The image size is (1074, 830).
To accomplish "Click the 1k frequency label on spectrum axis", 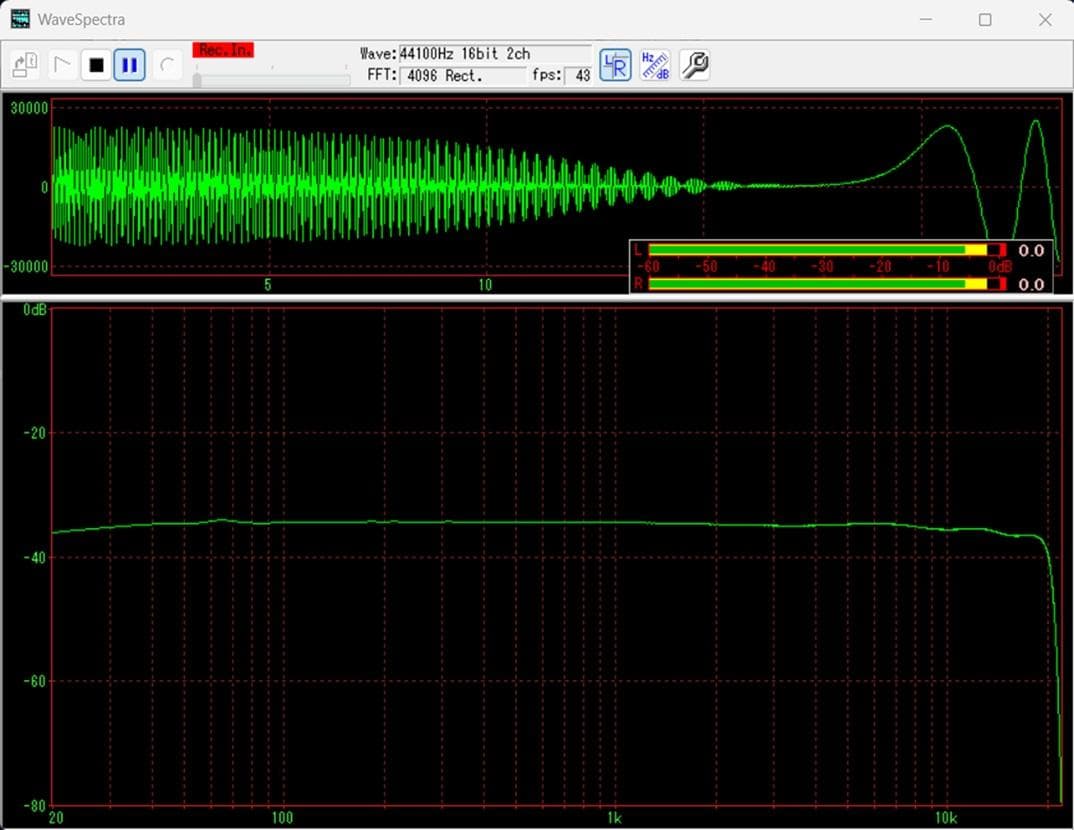I will tap(614, 817).
